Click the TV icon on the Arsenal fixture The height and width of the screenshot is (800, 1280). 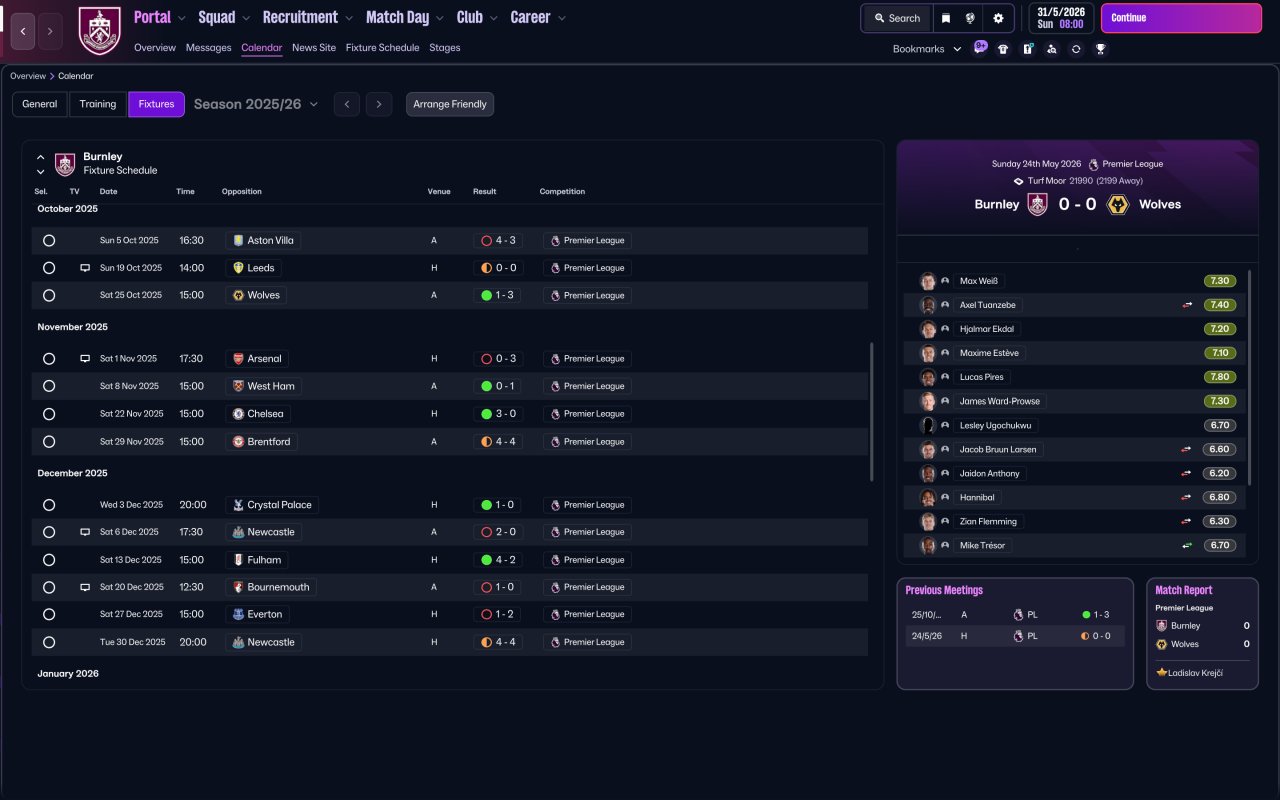pyautogui.click(x=85, y=359)
